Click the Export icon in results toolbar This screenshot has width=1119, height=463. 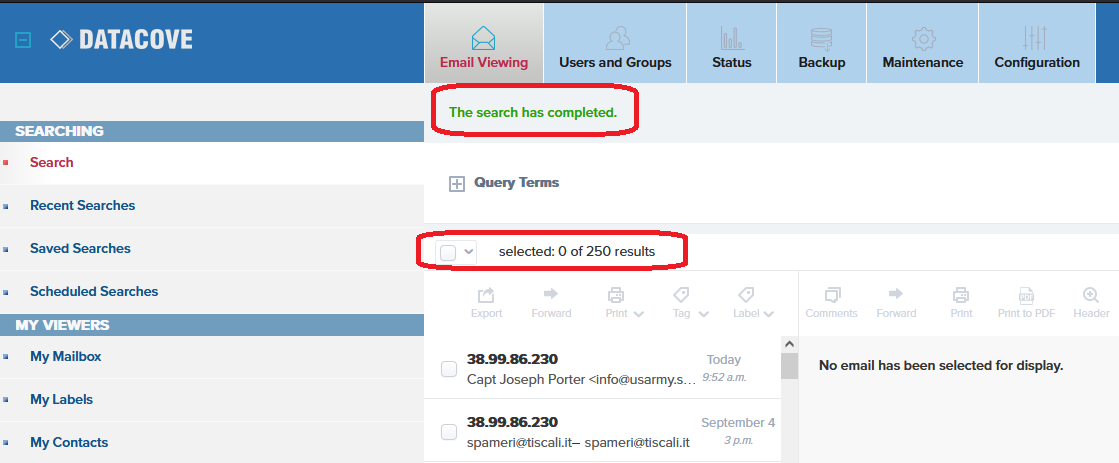click(x=486, y=295)
